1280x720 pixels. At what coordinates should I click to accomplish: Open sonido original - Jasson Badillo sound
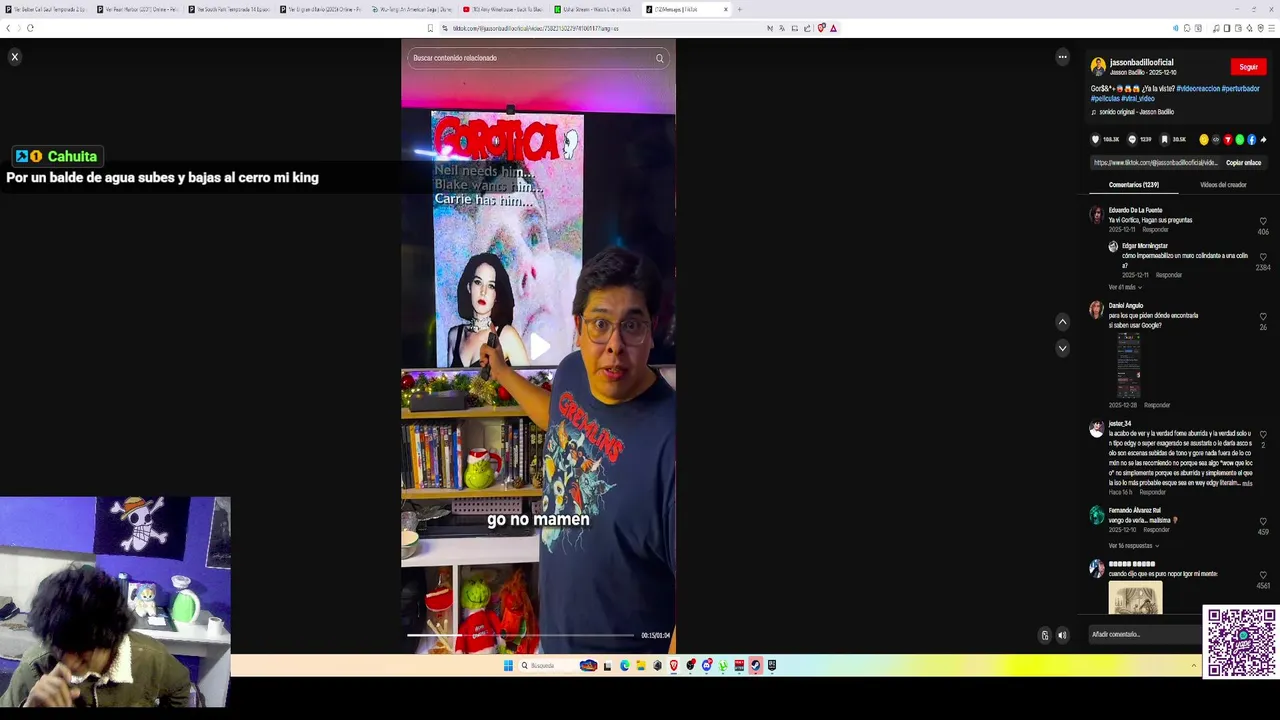[x=1136, y=112]
